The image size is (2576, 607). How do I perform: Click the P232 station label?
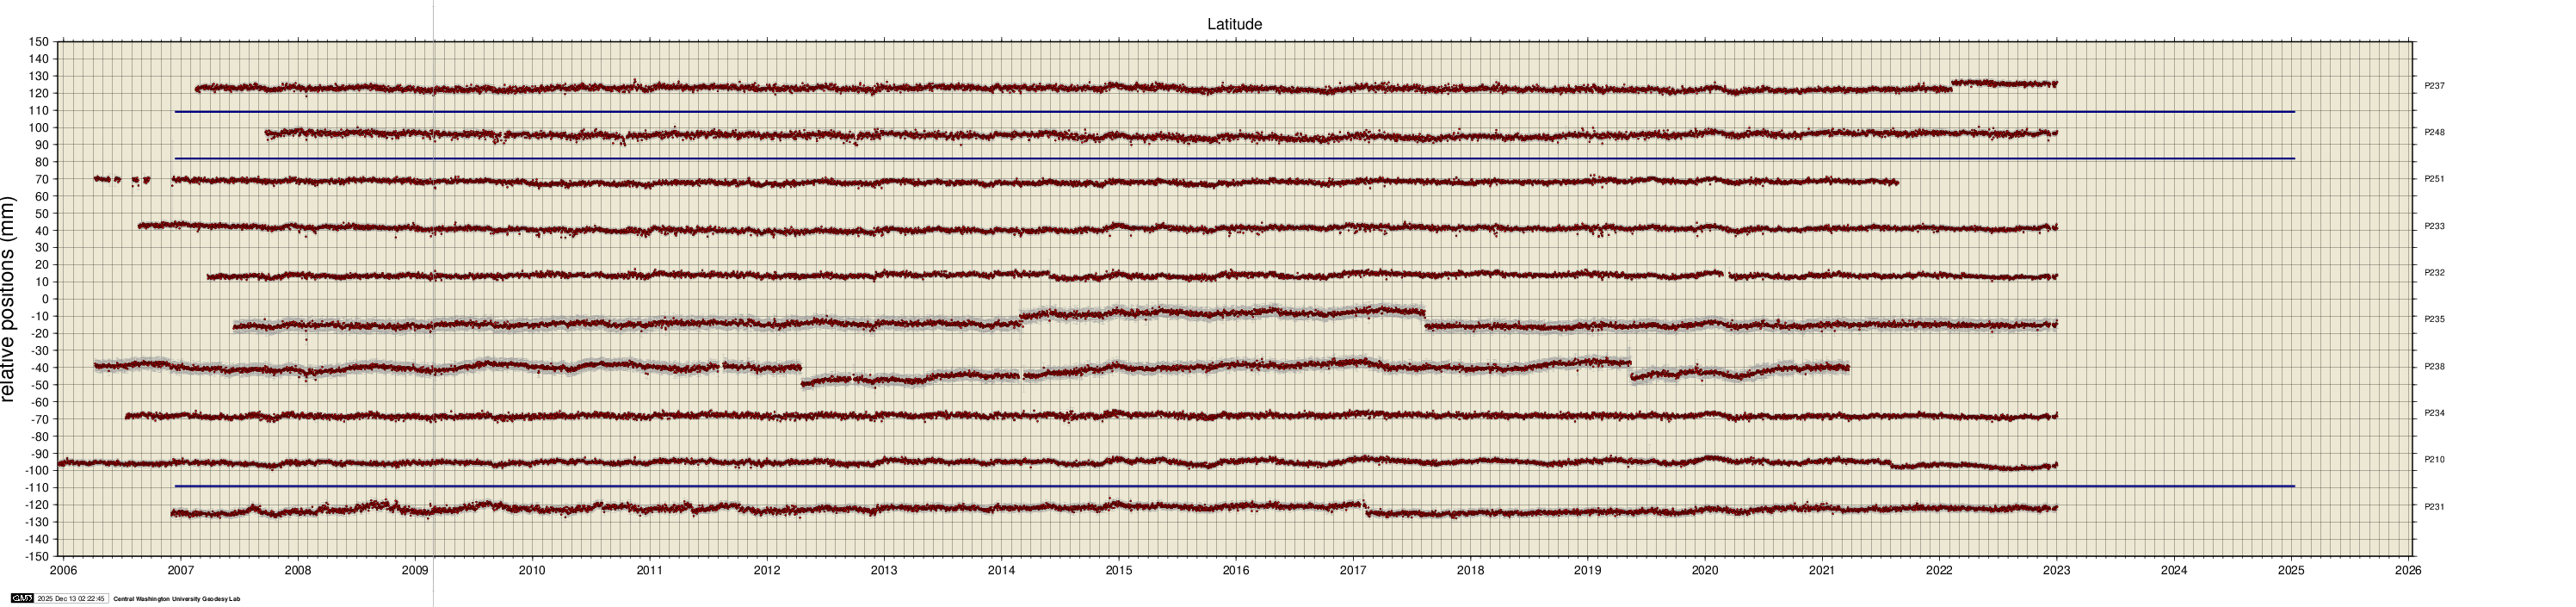2434,273
